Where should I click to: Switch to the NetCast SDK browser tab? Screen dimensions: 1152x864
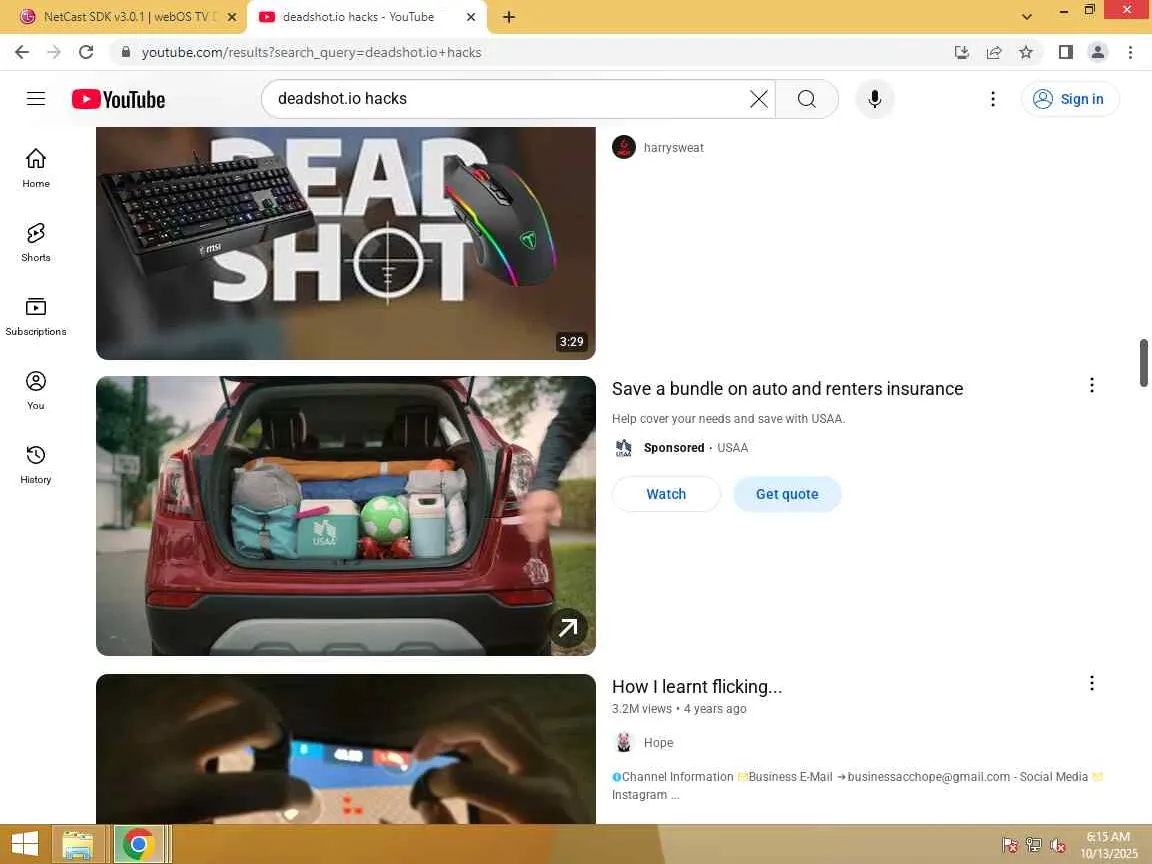(123, 16)
